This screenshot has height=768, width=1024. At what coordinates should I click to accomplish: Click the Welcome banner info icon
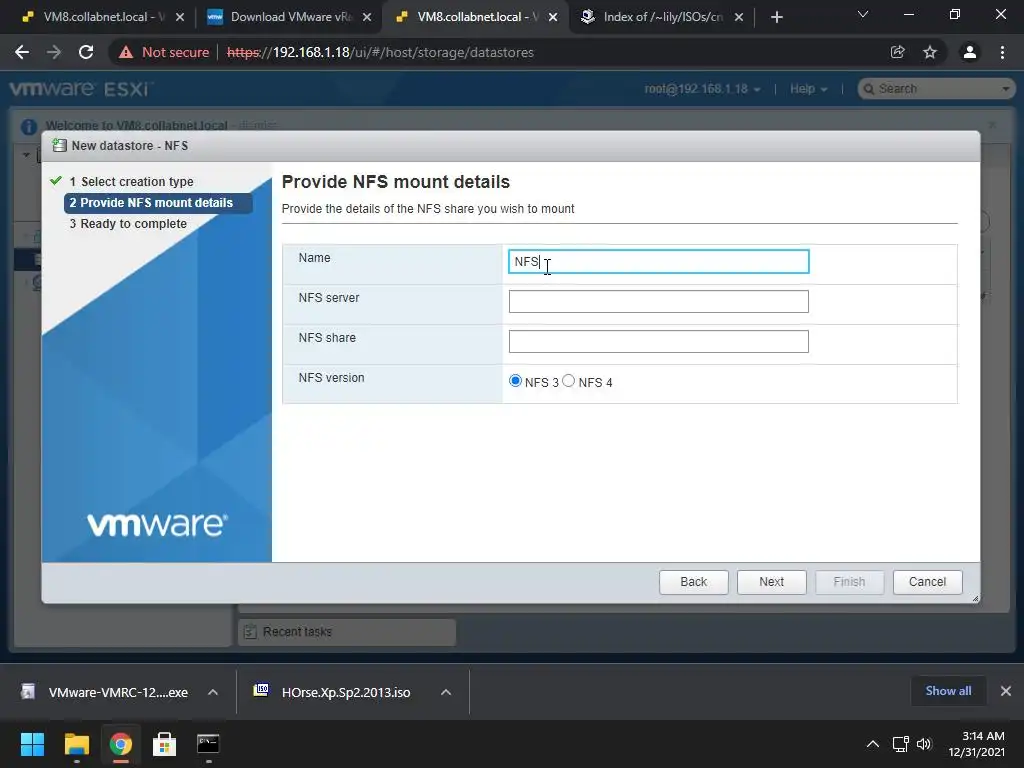coord(29,126)
